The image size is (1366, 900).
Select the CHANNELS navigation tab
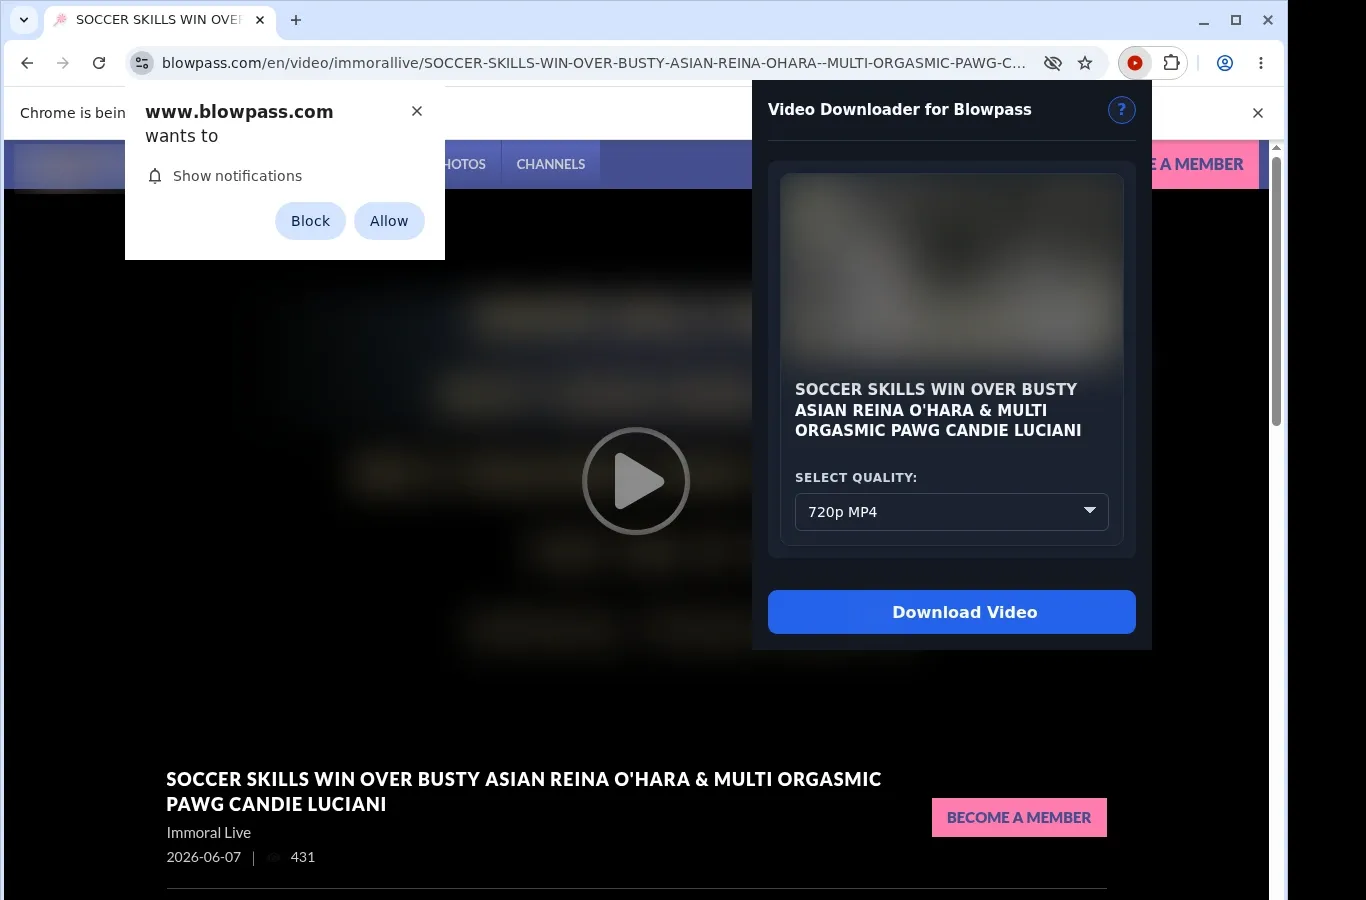coord(551,164)
